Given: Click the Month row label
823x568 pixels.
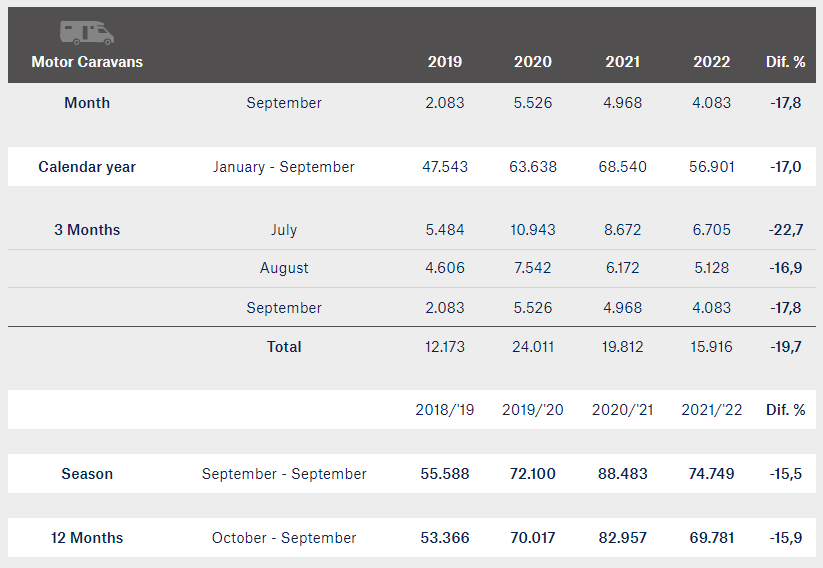Looking at the screenshot, I should tap(87, 103).
